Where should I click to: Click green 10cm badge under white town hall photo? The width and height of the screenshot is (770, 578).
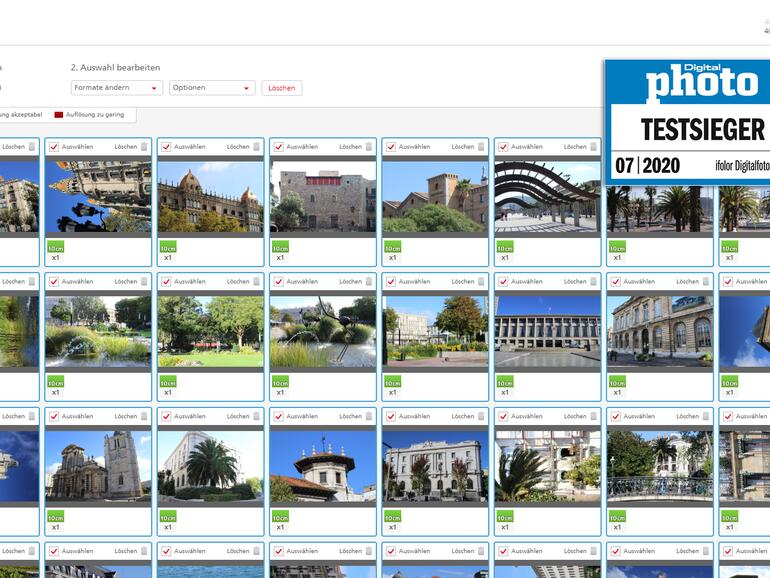point(392,516)
